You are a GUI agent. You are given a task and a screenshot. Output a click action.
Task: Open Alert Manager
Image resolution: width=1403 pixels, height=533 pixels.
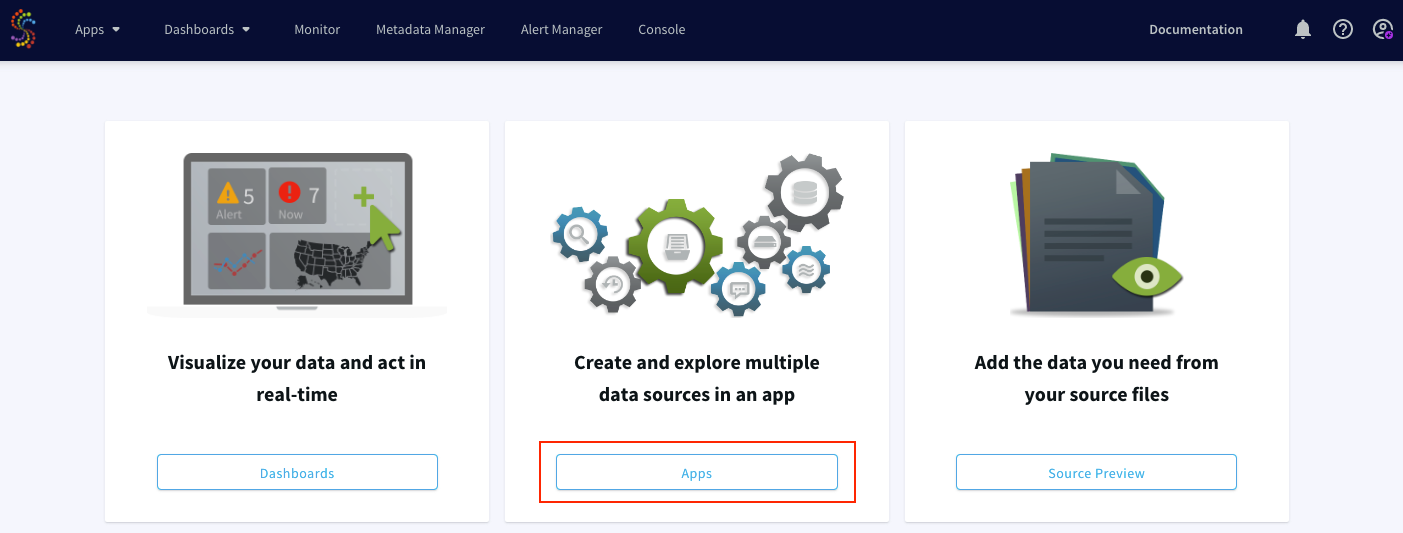tap(561, 29)
